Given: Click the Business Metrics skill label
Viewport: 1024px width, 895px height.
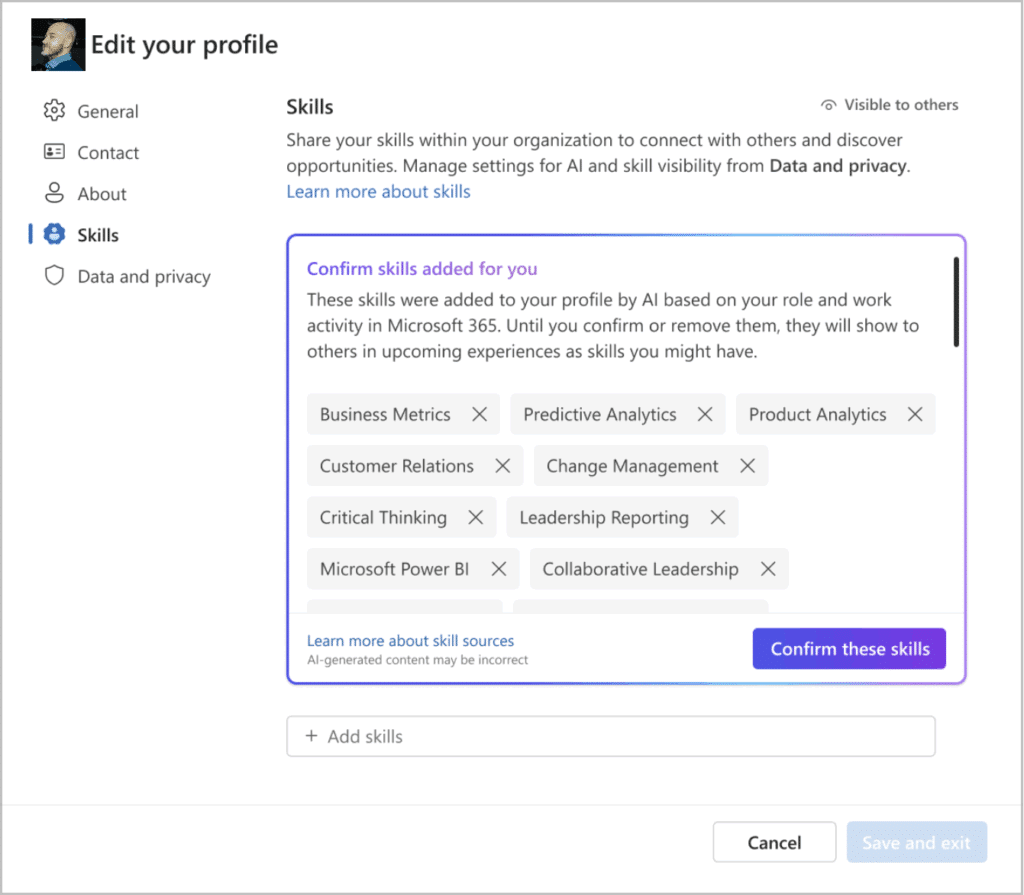Looking at the screenshot, I should [385, 414].
